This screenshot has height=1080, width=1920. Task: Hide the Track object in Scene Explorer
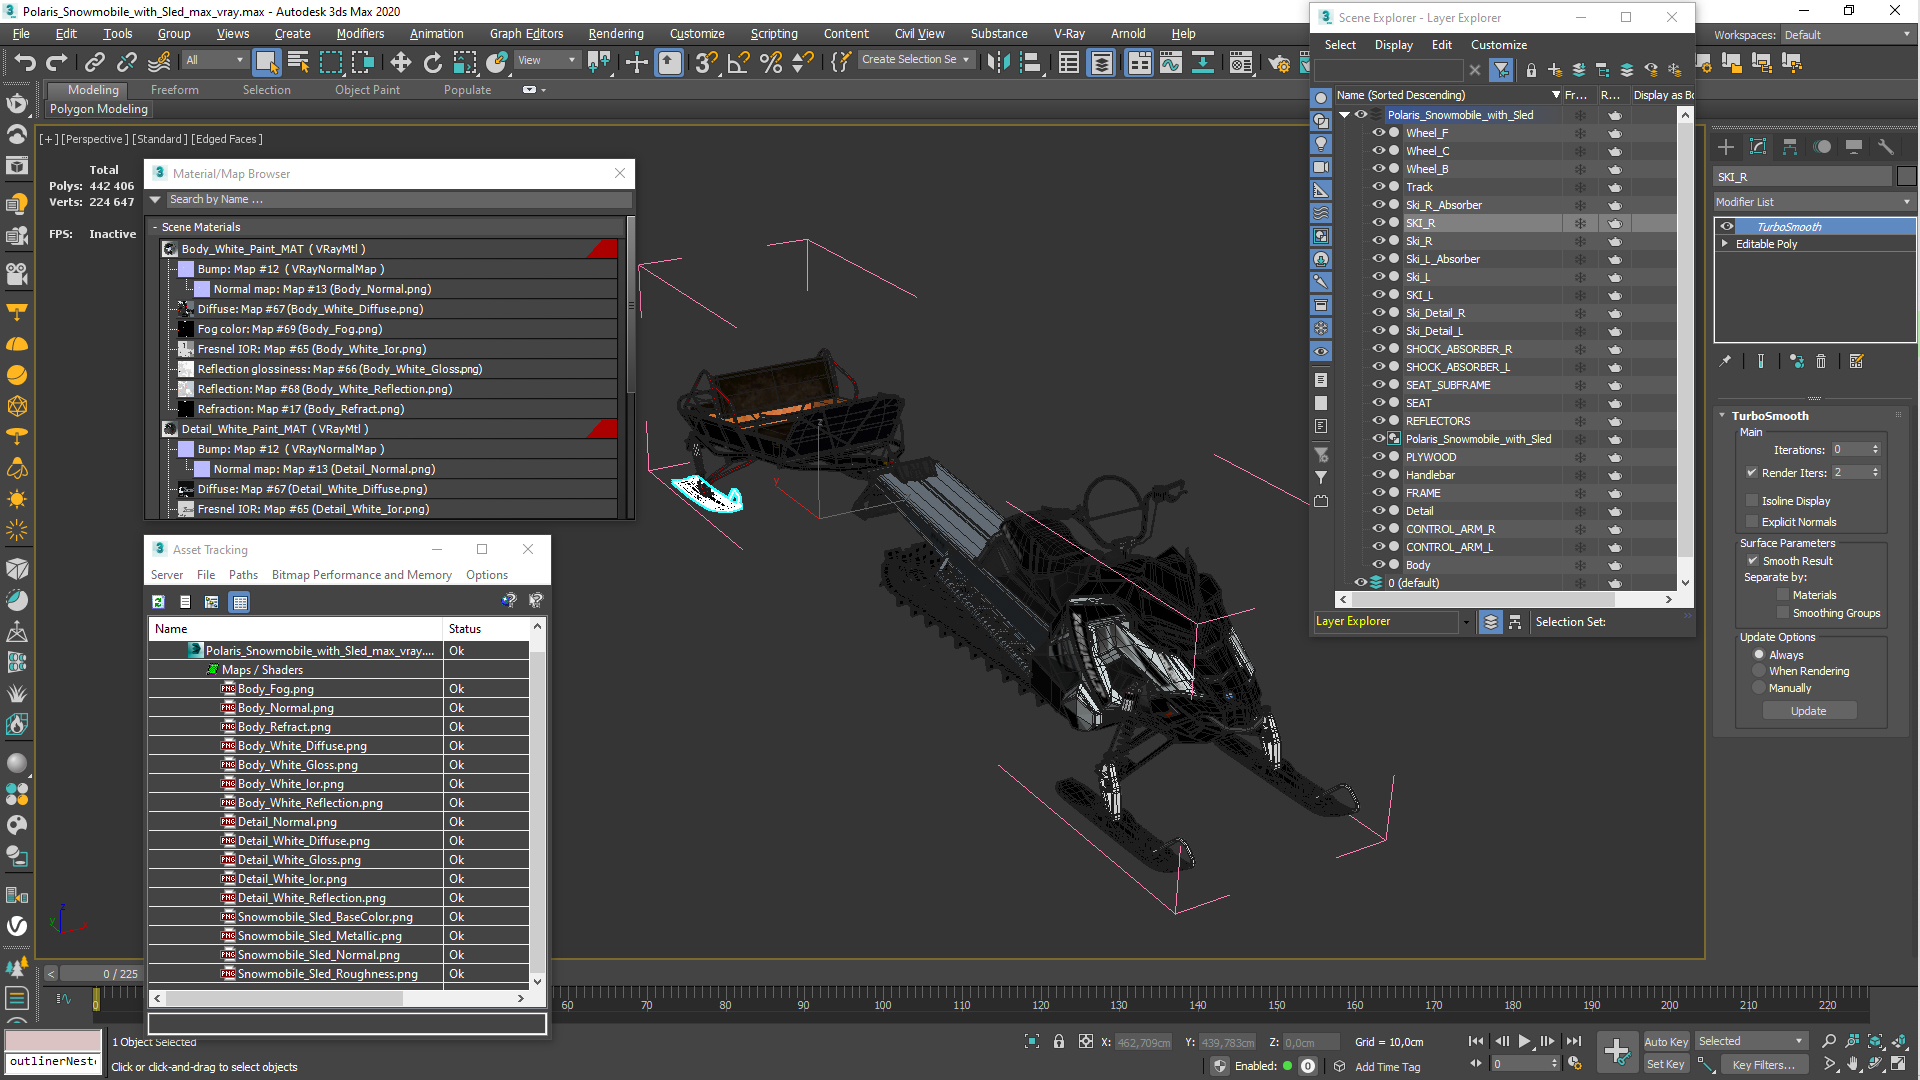click(1378, 187)
